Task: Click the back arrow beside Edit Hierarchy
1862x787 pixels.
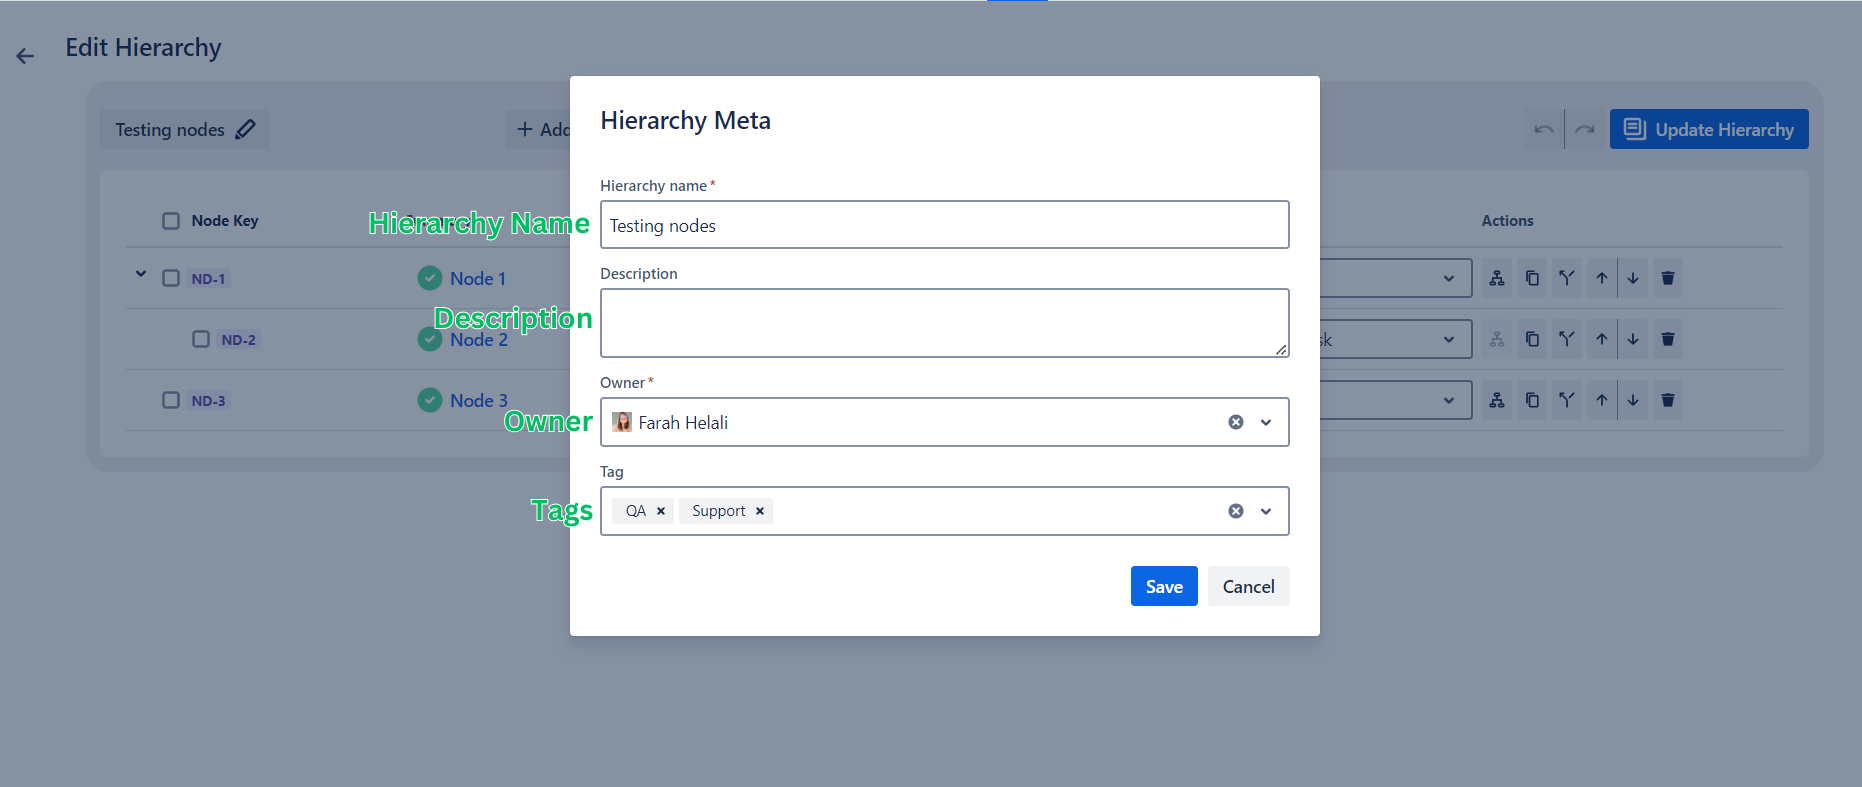Action: 25,56
